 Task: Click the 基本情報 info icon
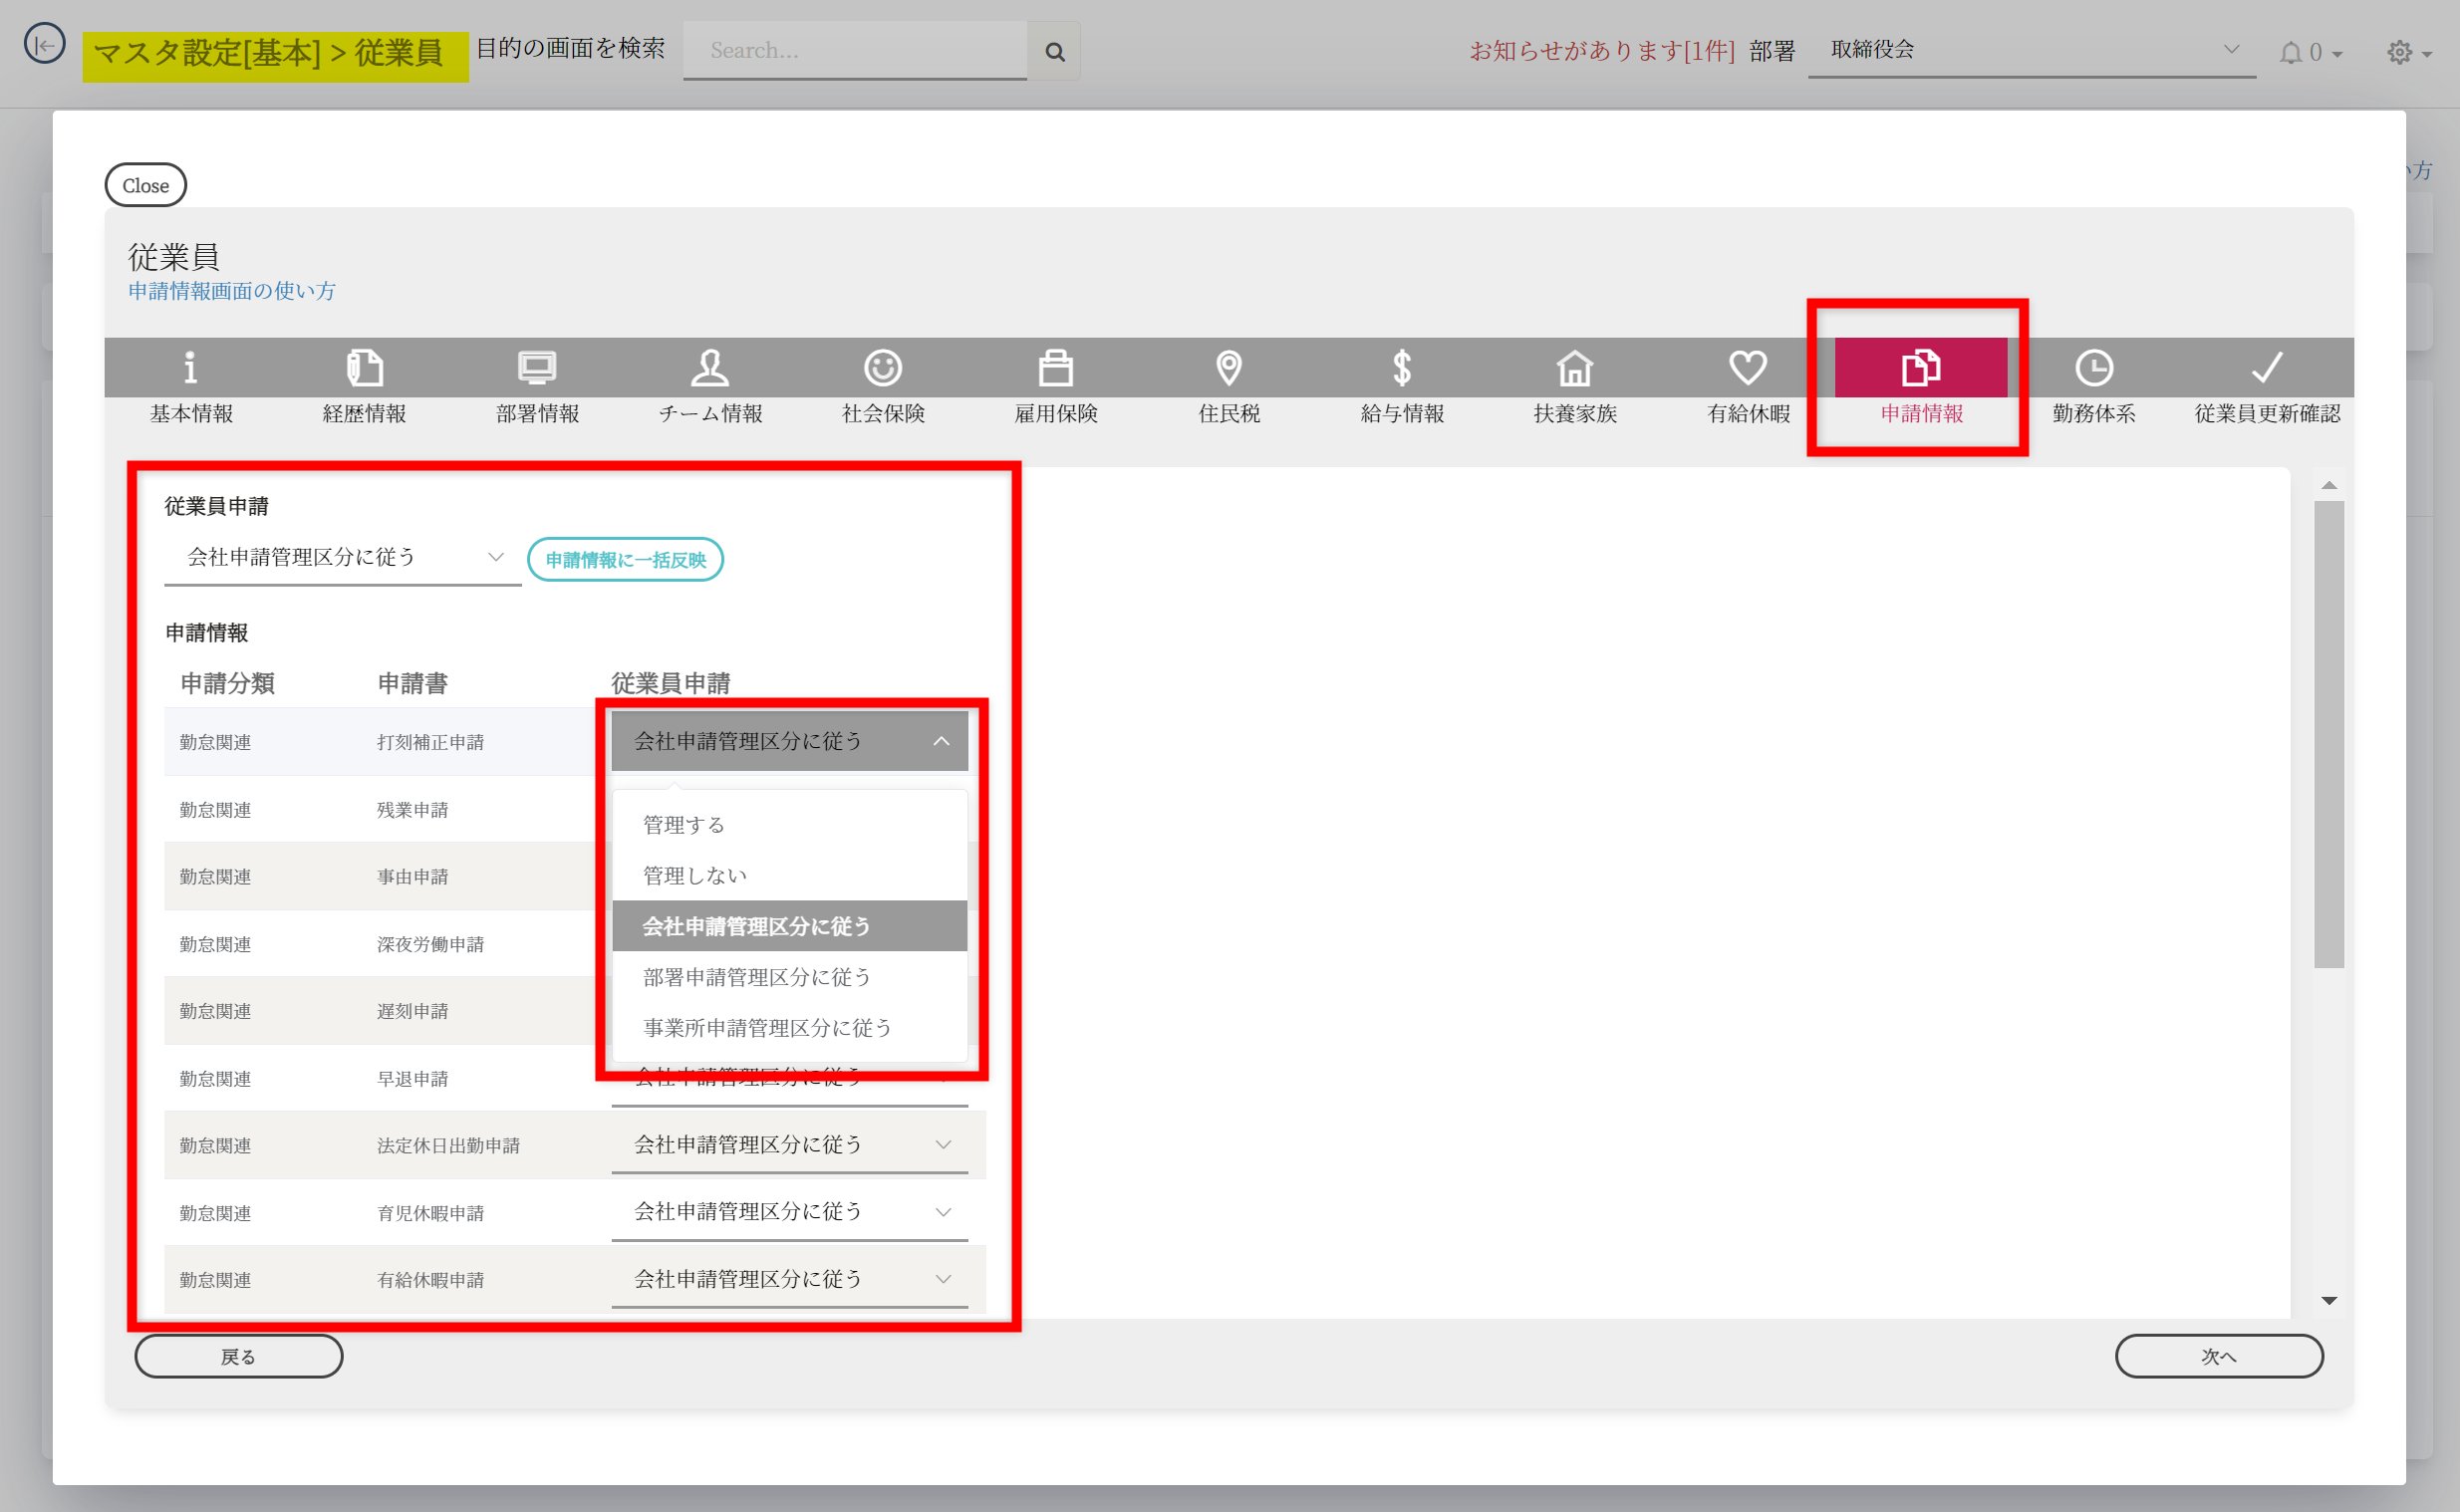[191, 368]
